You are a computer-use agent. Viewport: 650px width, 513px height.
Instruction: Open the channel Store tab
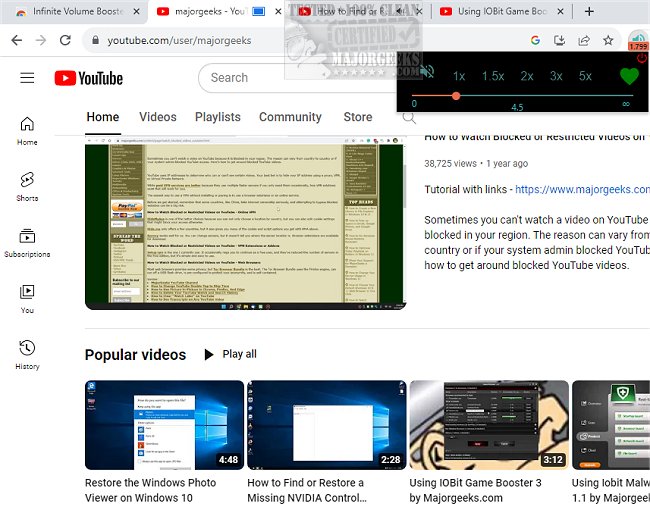pos(358,117)
